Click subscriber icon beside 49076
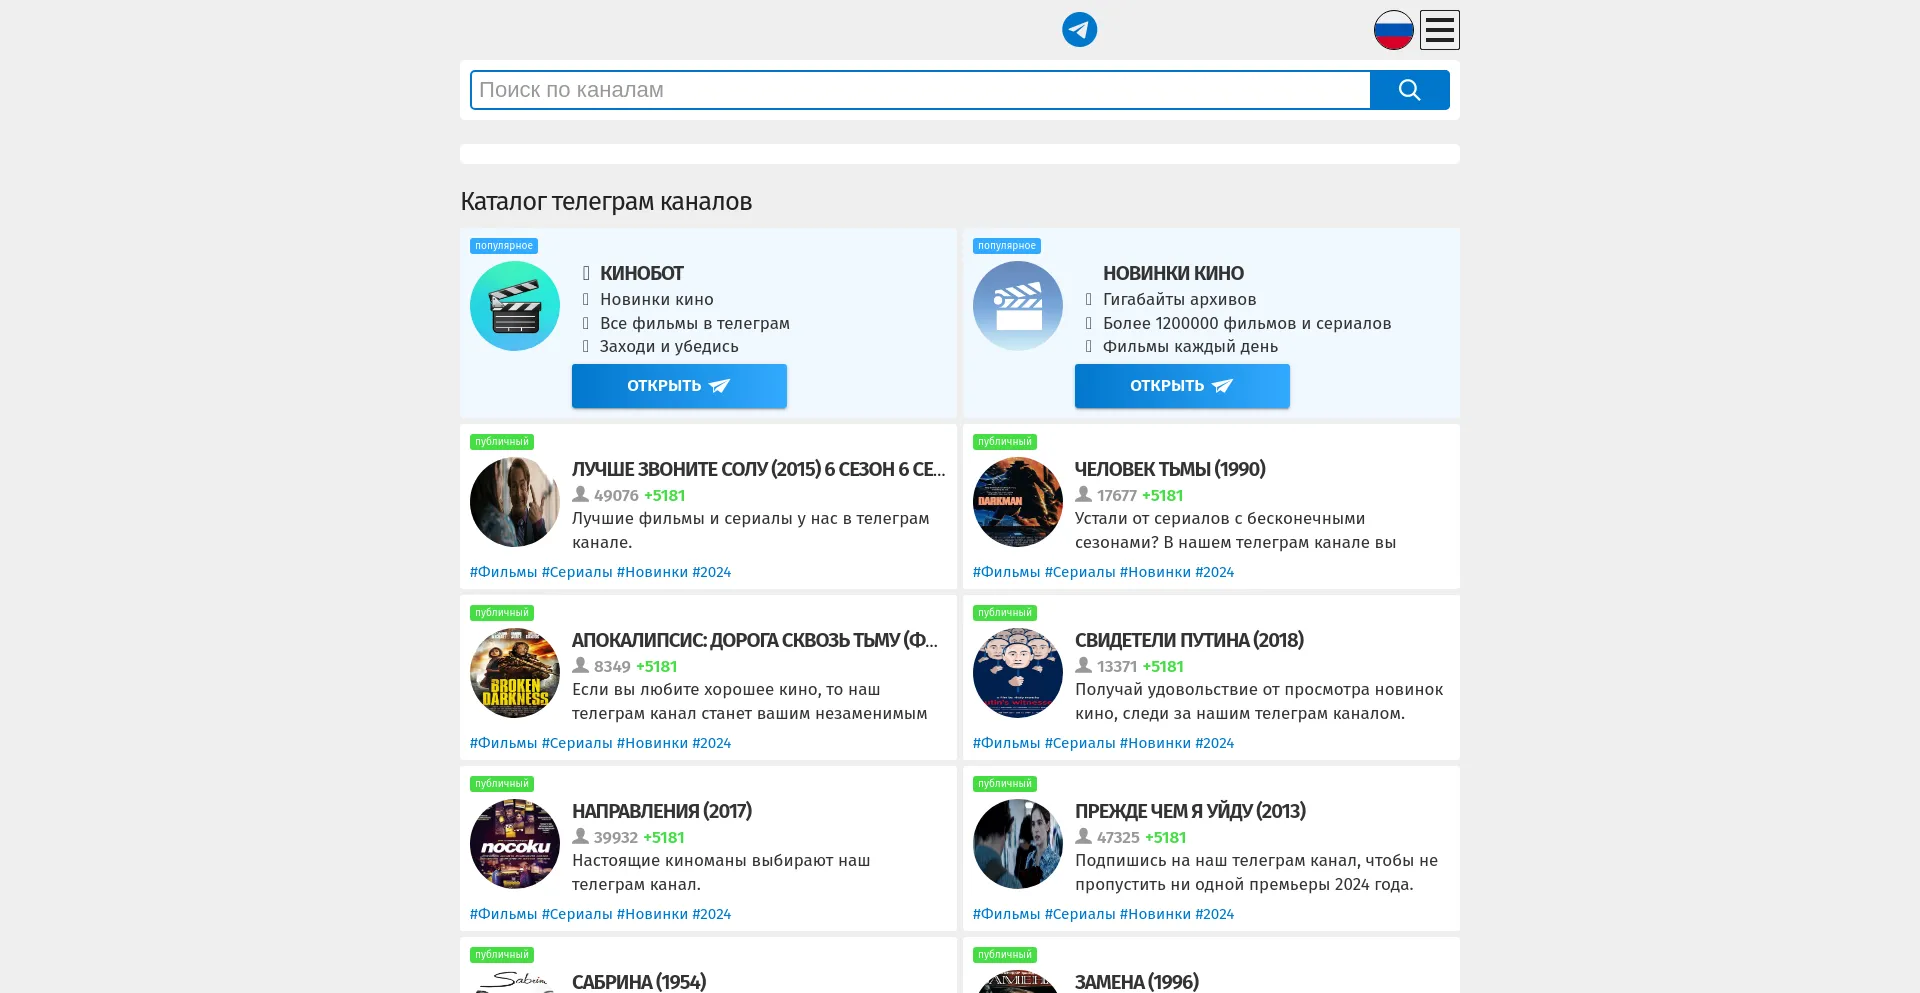The height and width of the screenshot is (993, 1920). 580,494
